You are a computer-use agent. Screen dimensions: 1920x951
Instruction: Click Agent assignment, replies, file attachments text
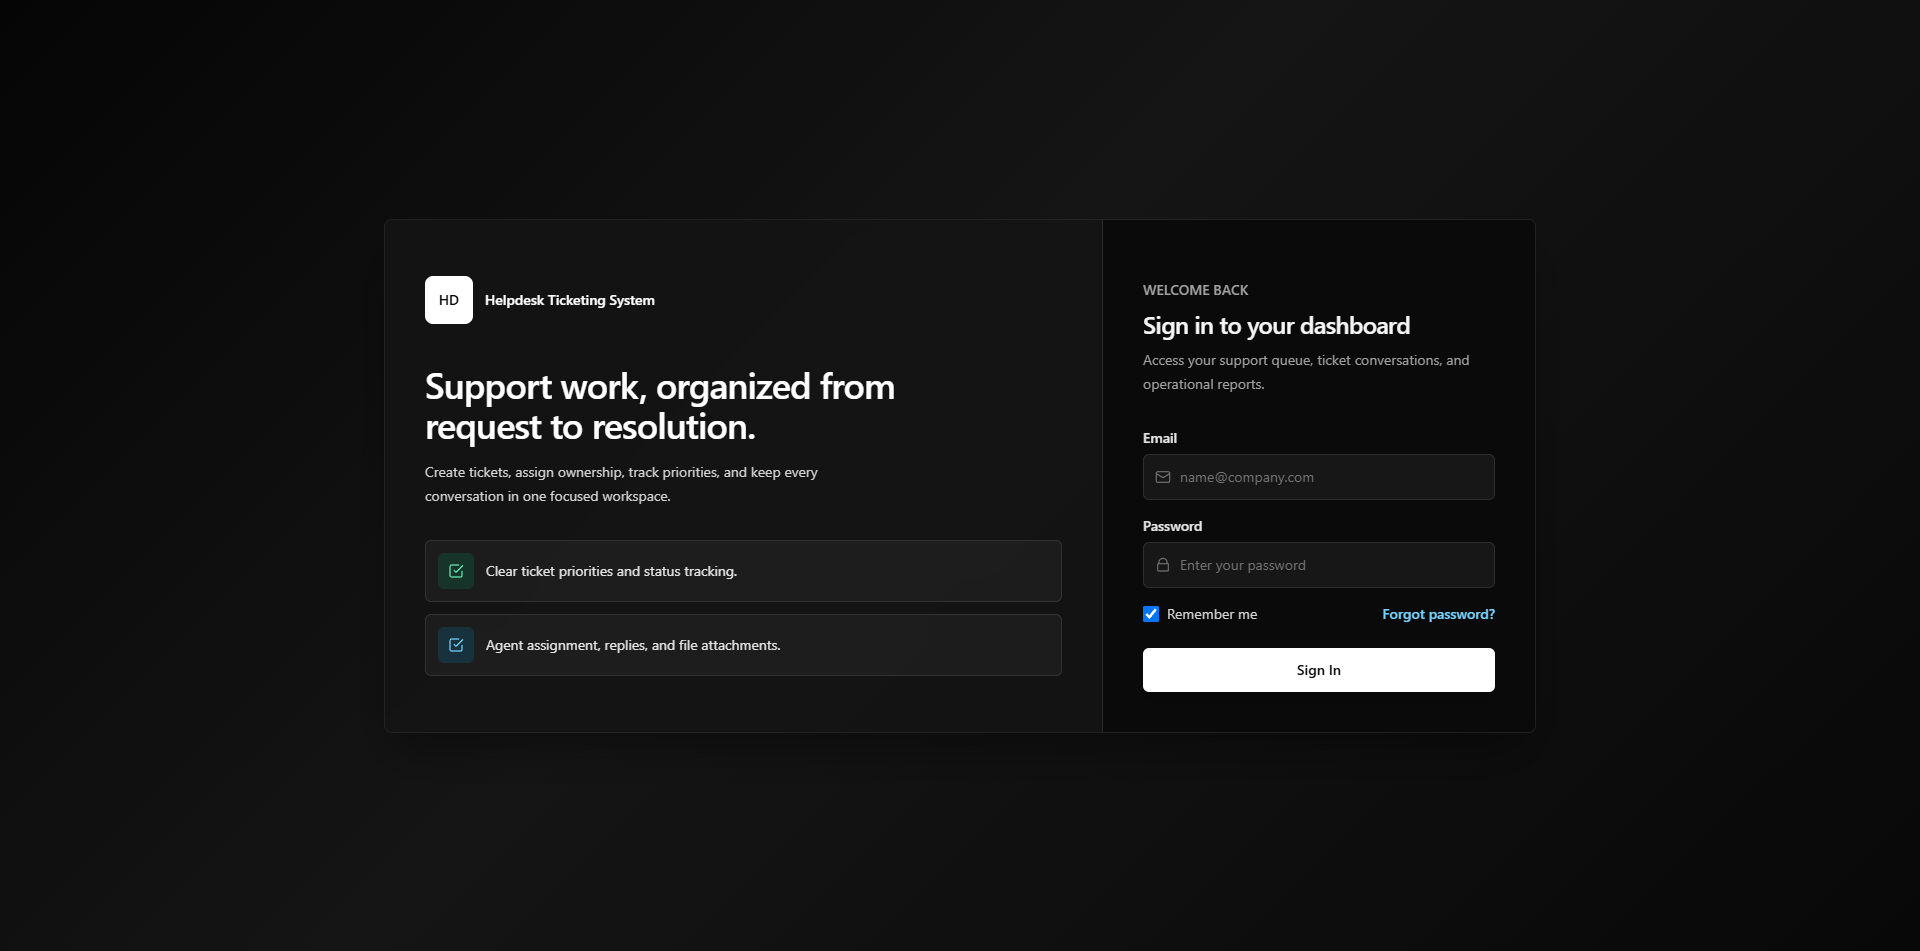[633, 645]
